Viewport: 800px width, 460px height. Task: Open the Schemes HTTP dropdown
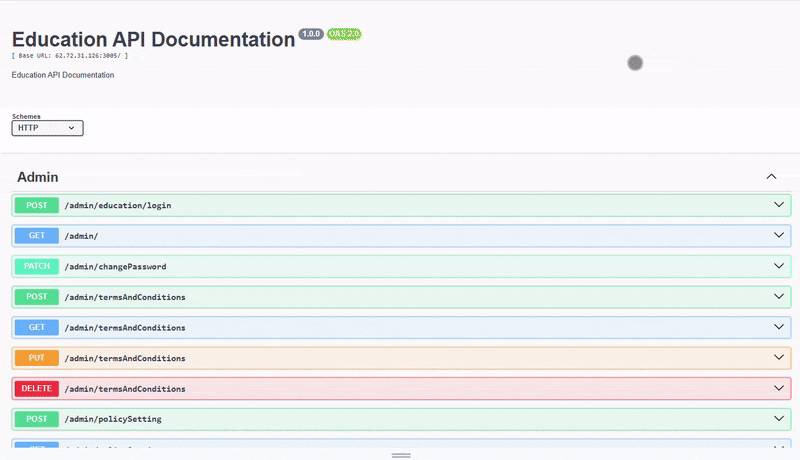(47, 128)
